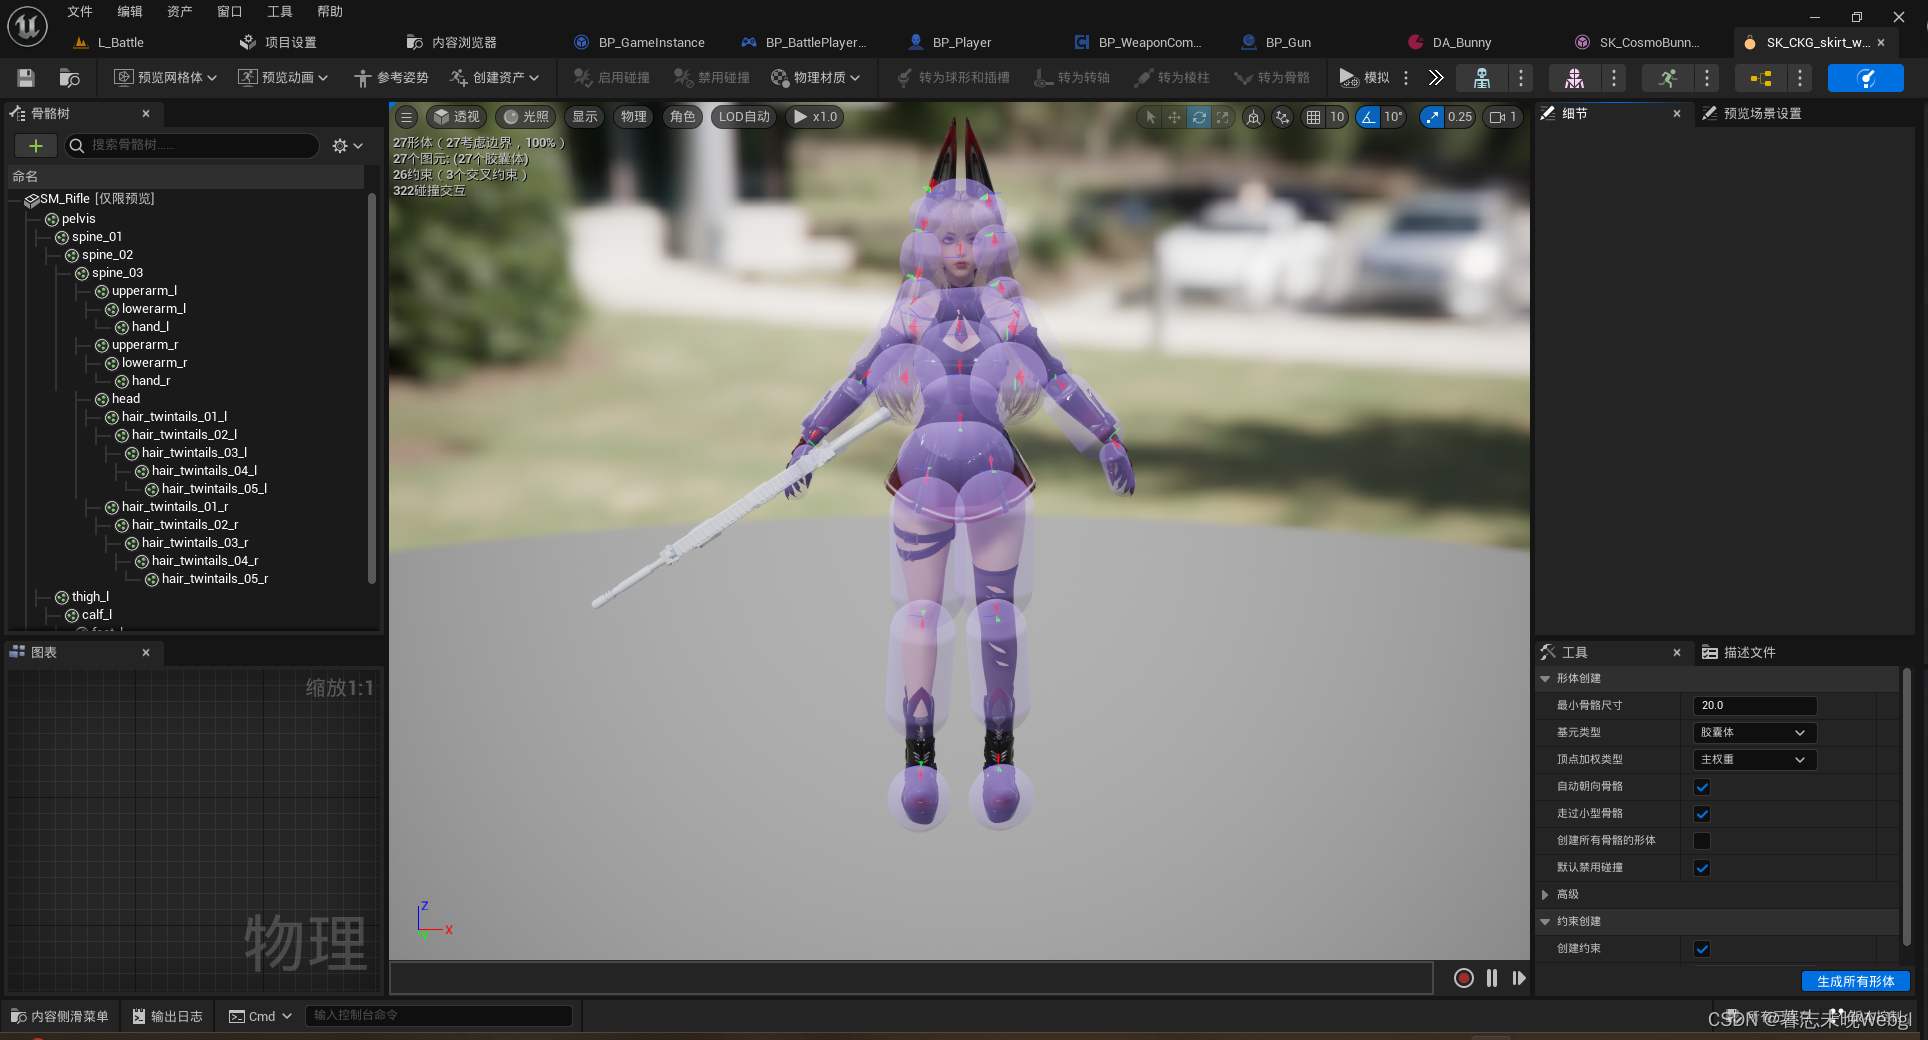This screenshot has width=1928, height=1040.
Task: Save the physics asset with the floppy icon
Action: (x=26, y=78)
